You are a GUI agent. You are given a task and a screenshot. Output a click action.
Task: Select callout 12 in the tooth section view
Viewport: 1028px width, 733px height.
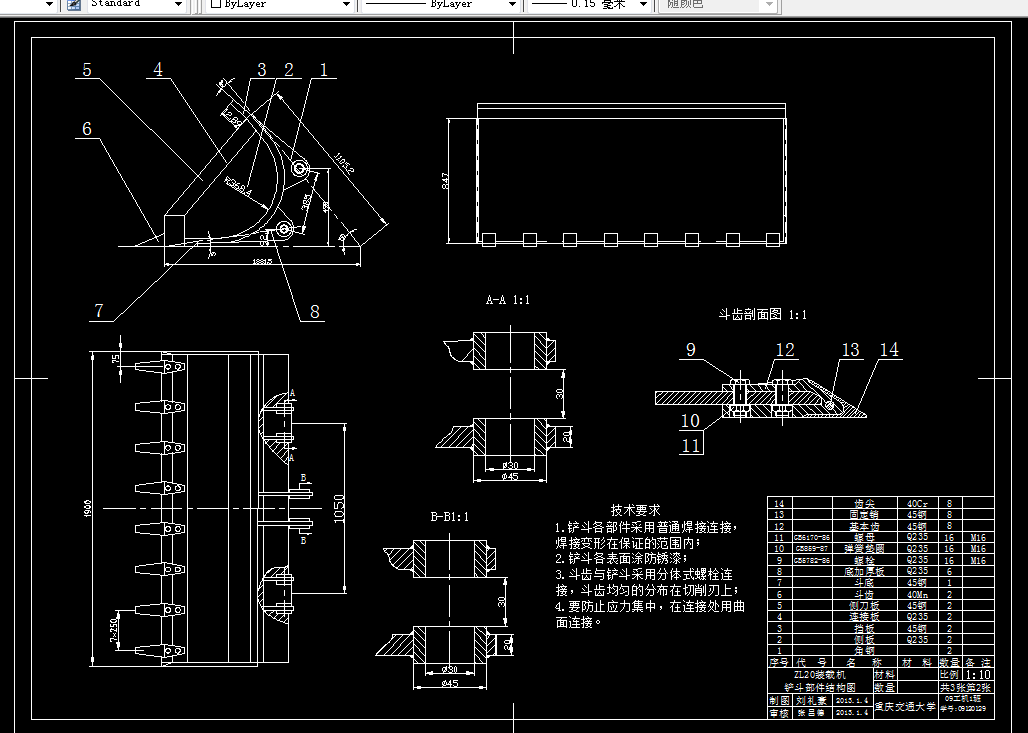click(x=785, y=350)
